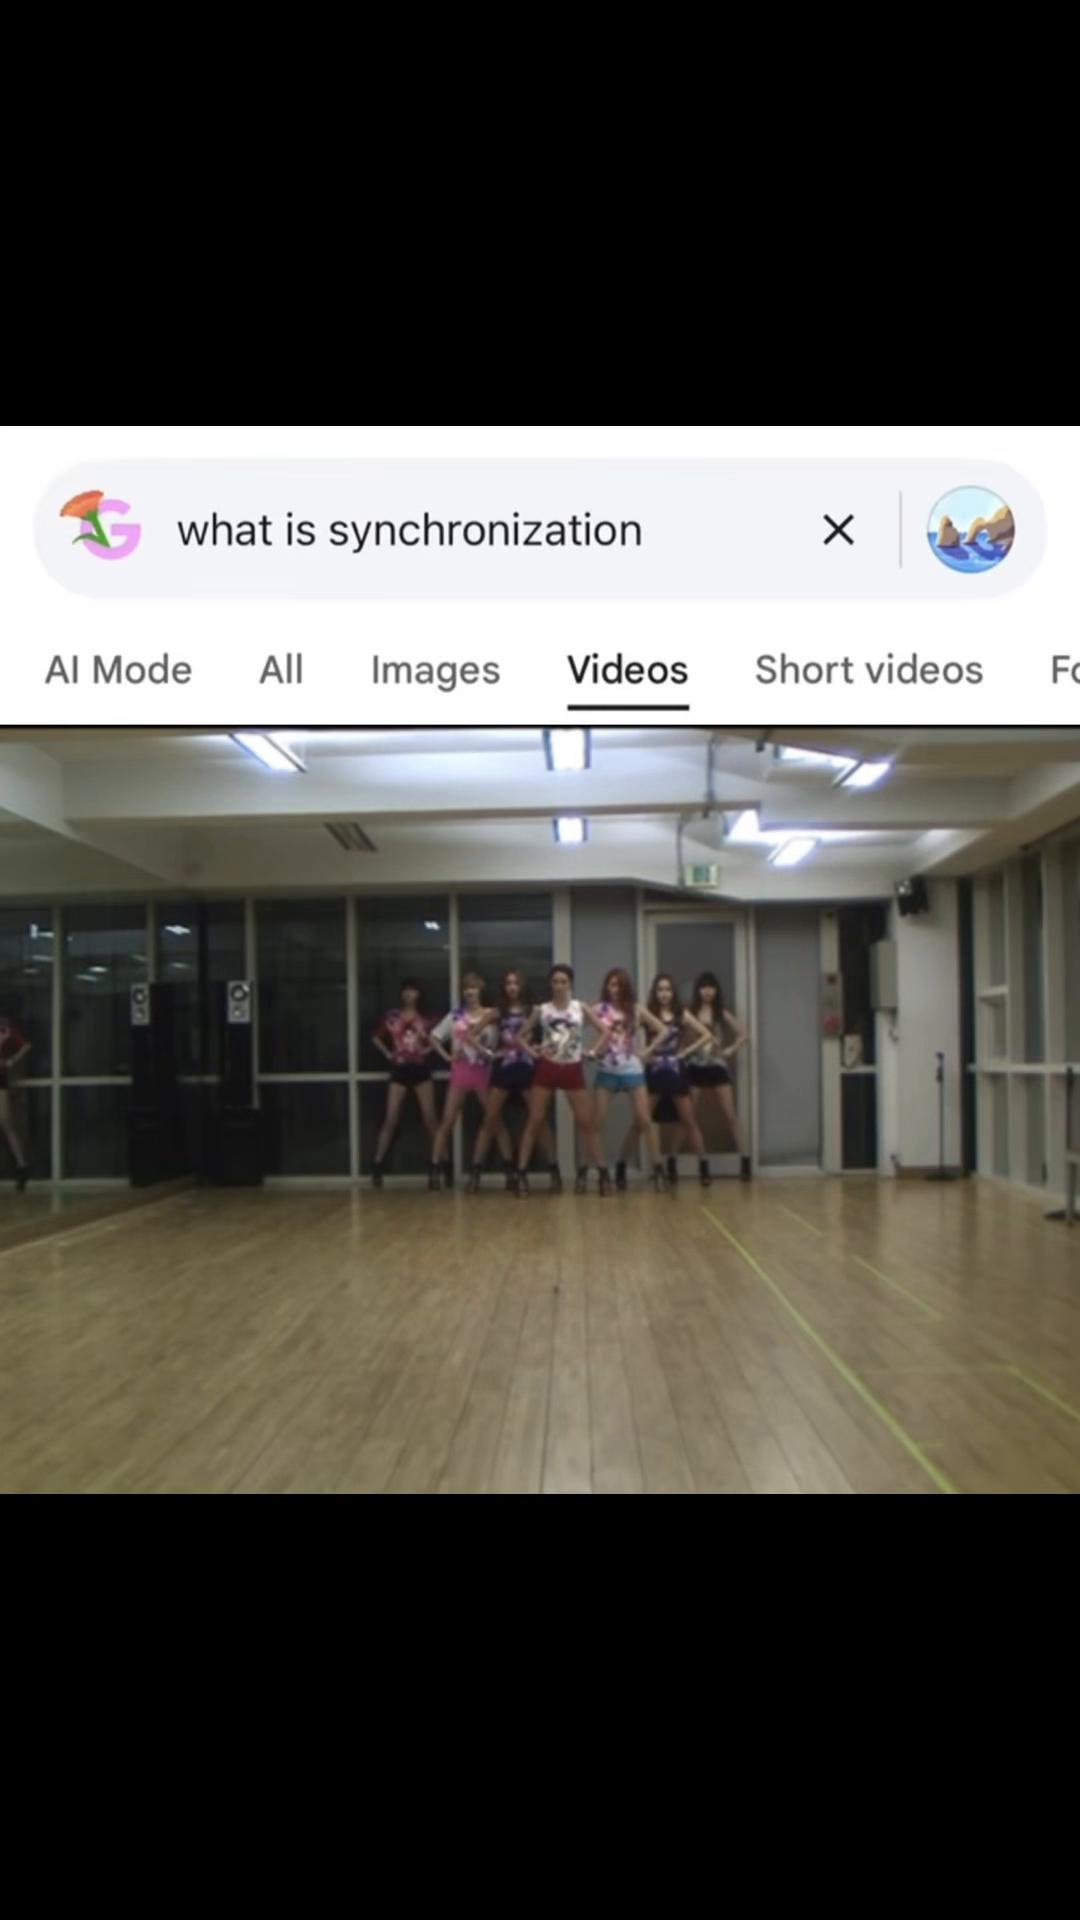
Task: Open the partially visible tab after Short videos
Action: coord(1064,670)
